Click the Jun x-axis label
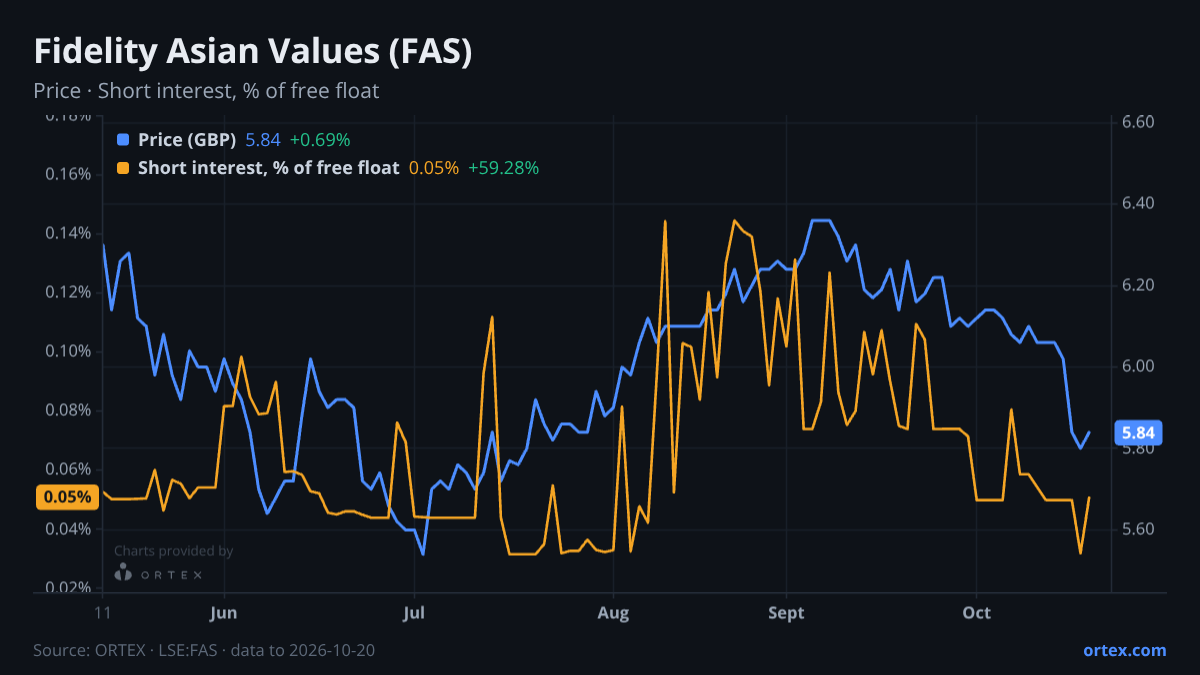The width and height of the screenshot is (1200, 675). (224, 612)
